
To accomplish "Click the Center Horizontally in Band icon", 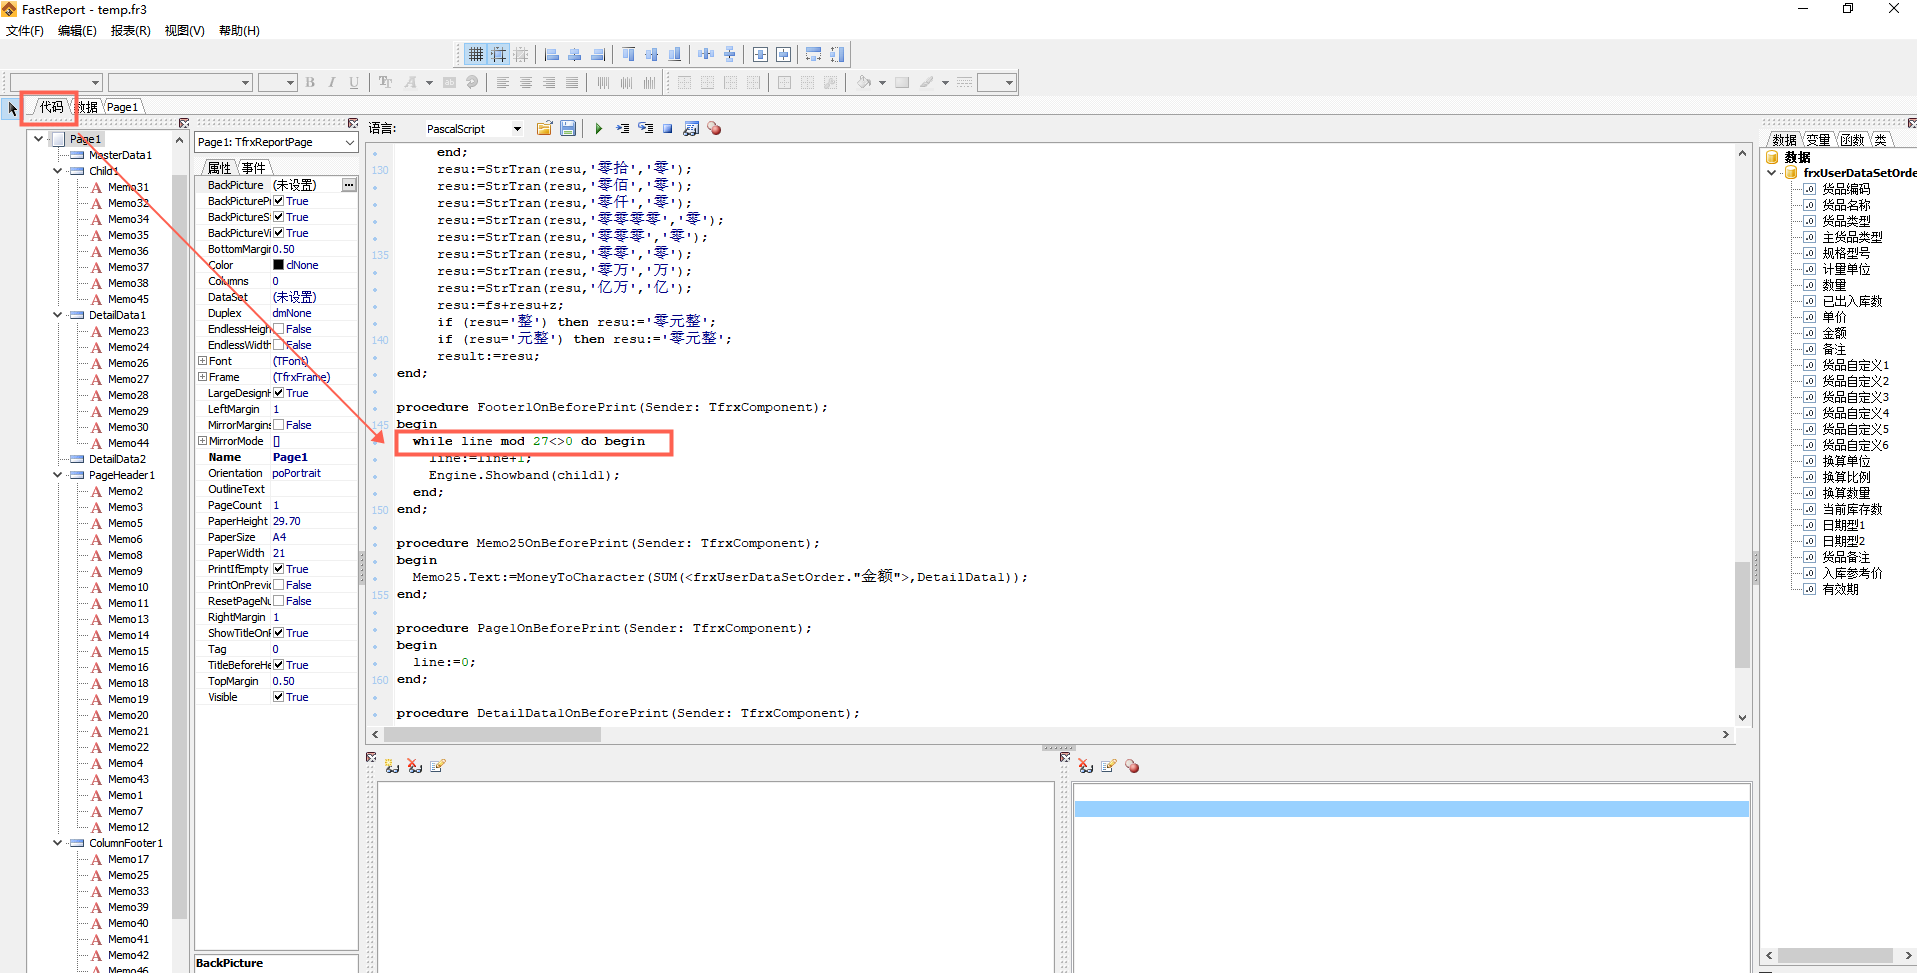I will (760, 54).
